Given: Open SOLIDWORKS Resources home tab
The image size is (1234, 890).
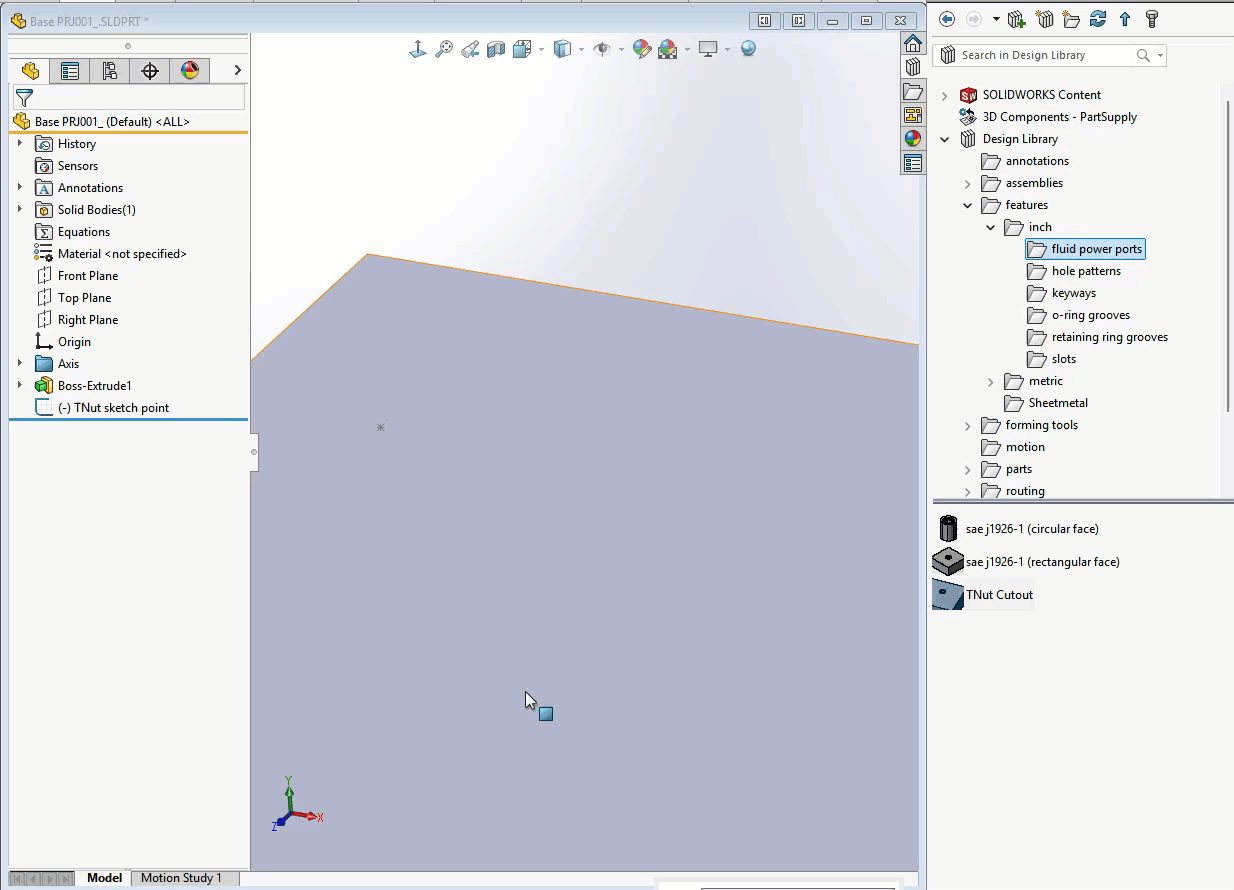Looking at the screenshot, I should coord(913,43).
